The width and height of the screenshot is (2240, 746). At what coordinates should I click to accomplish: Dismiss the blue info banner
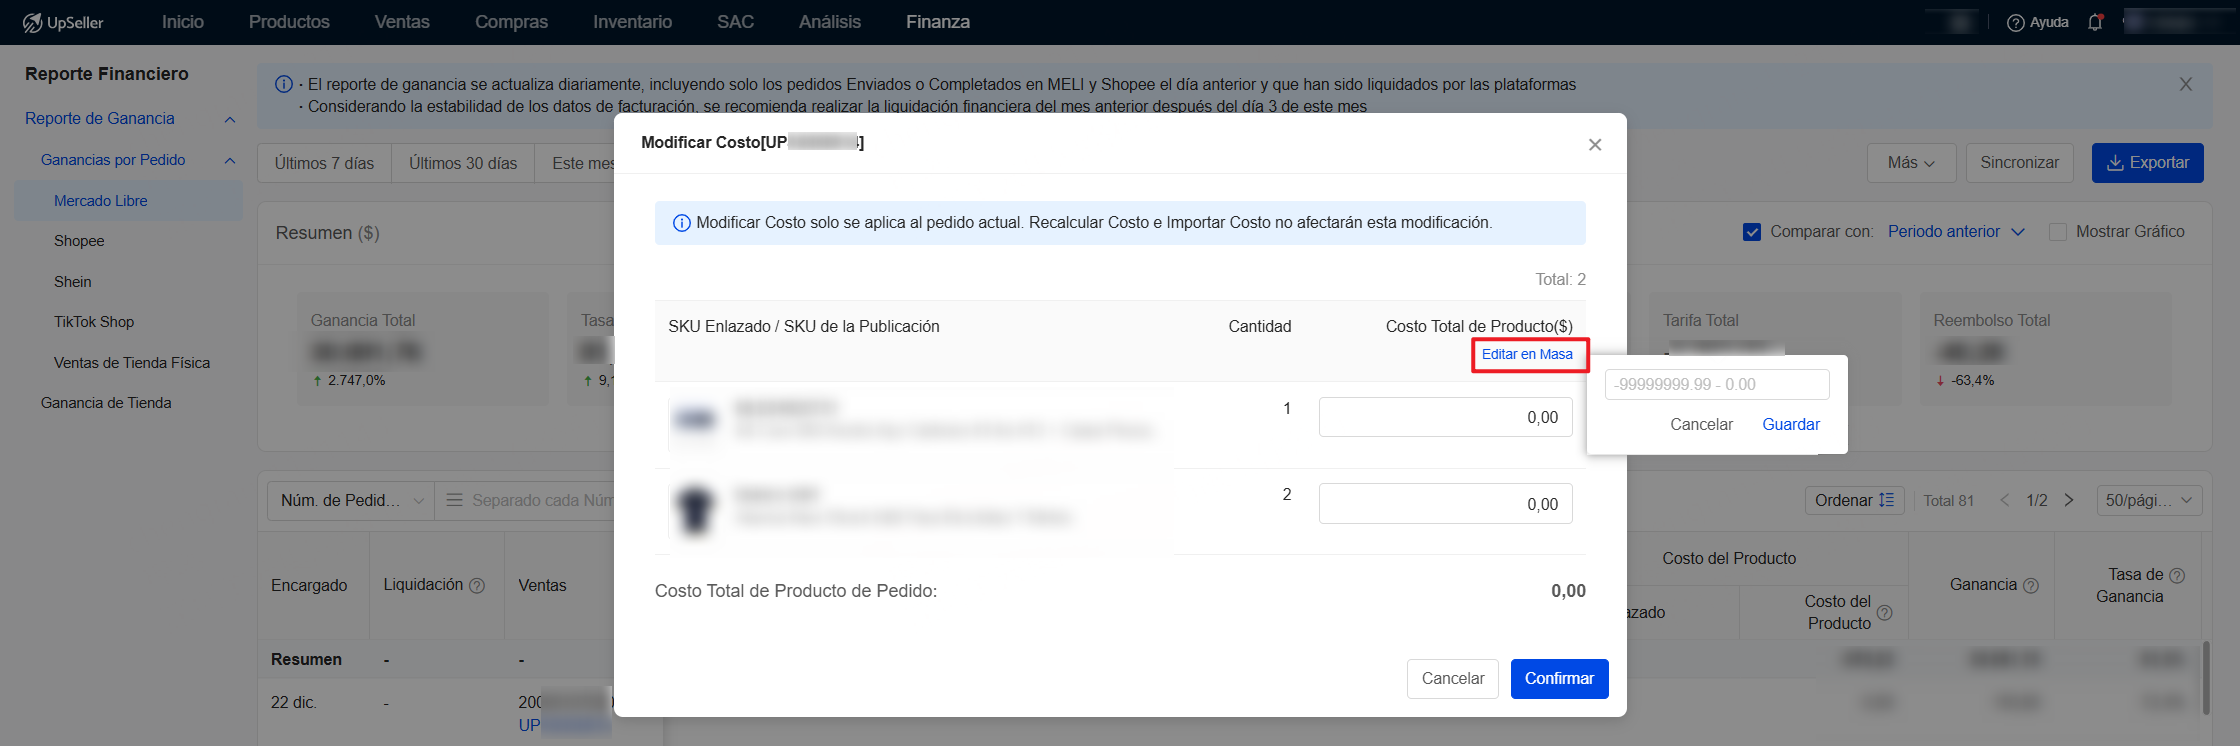tap(2186, 84)
